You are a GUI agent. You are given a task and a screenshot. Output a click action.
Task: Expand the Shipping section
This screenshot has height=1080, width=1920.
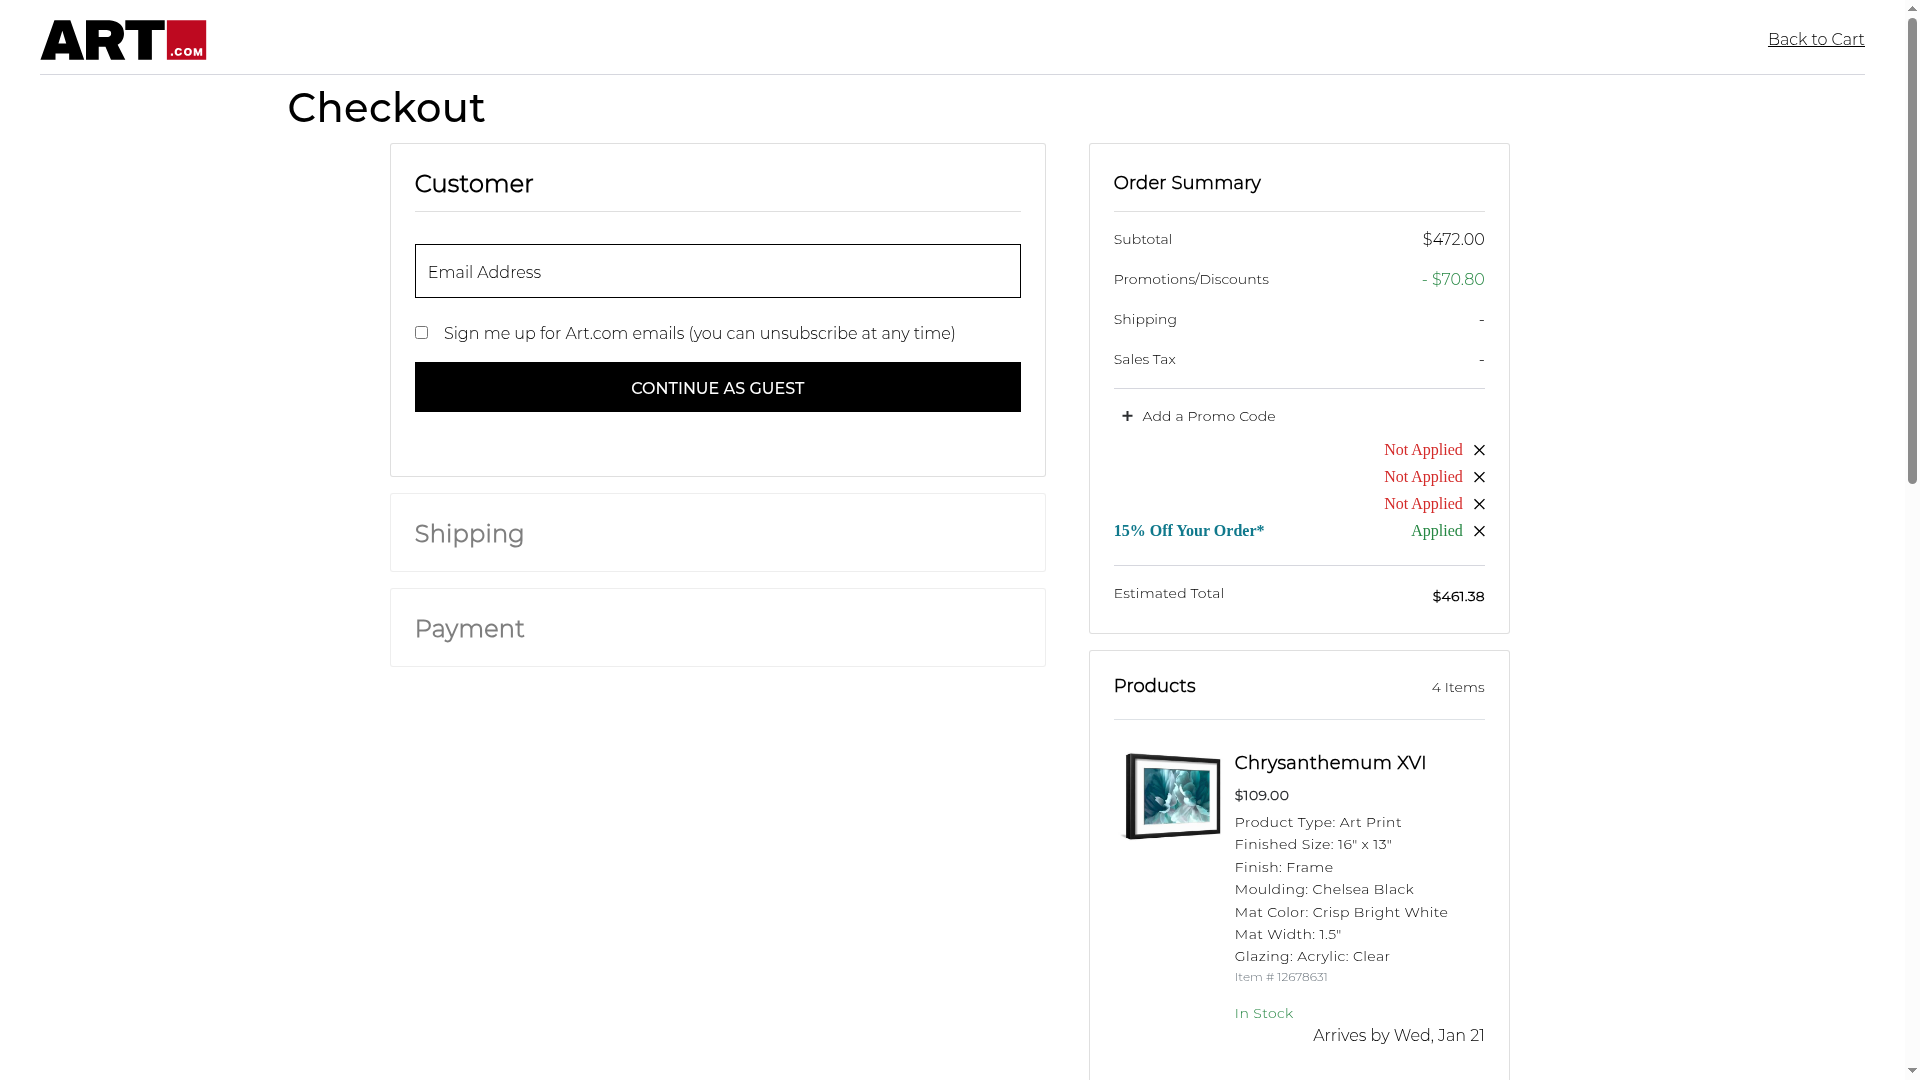[x=469, y=534]
